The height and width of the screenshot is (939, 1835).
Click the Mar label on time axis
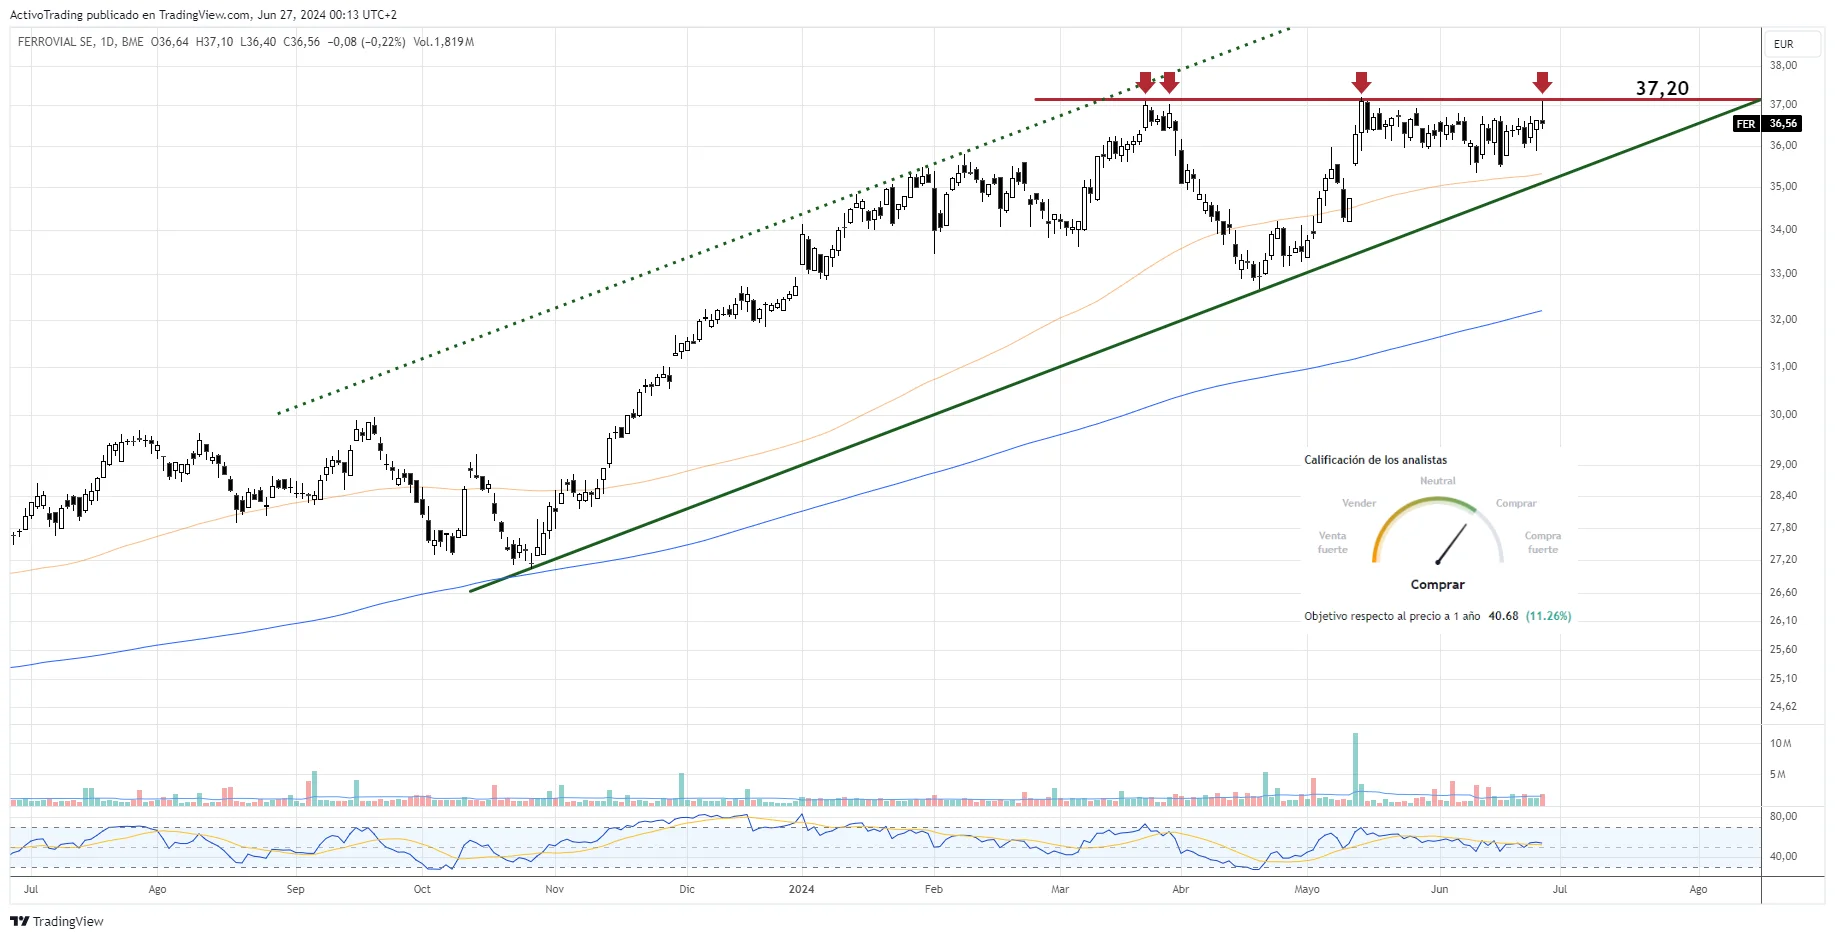coord(1060,889)
